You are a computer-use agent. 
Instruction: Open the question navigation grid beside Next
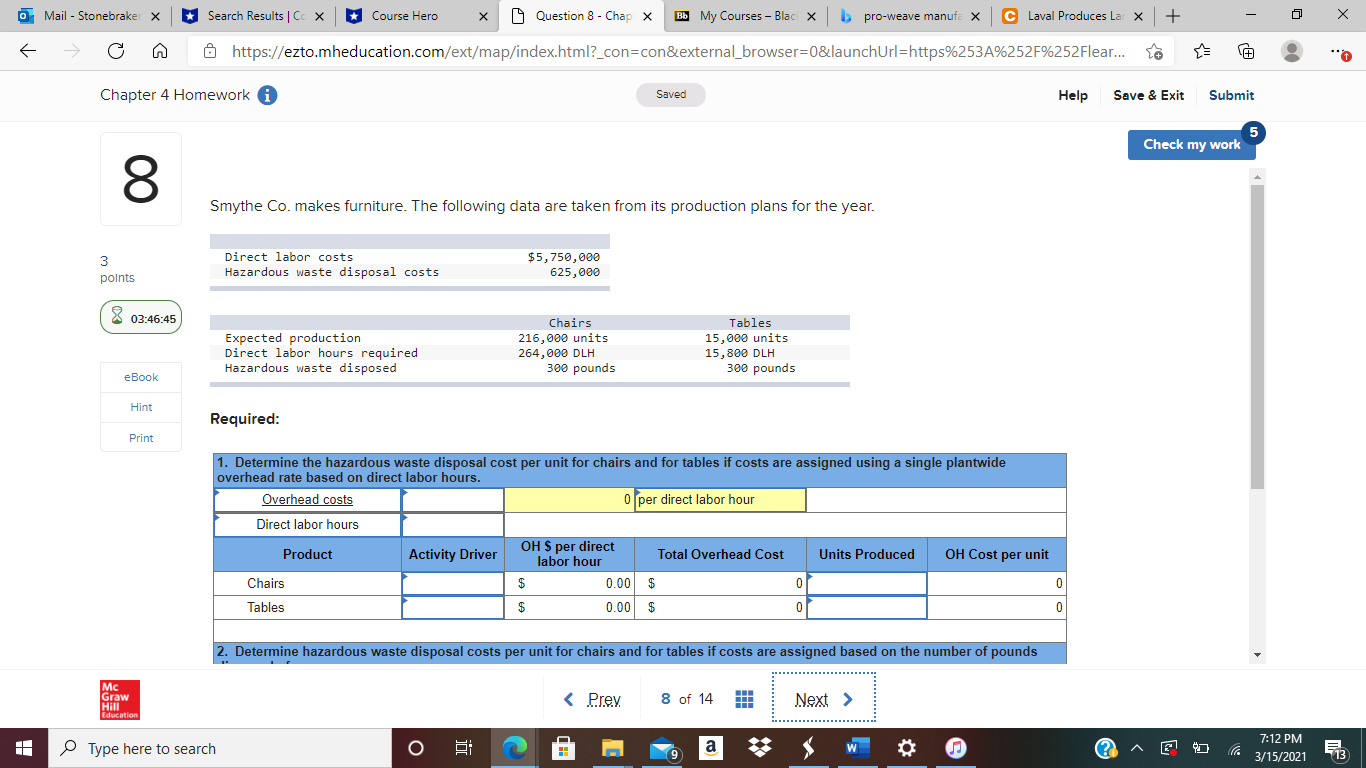(x=744, y=698)
